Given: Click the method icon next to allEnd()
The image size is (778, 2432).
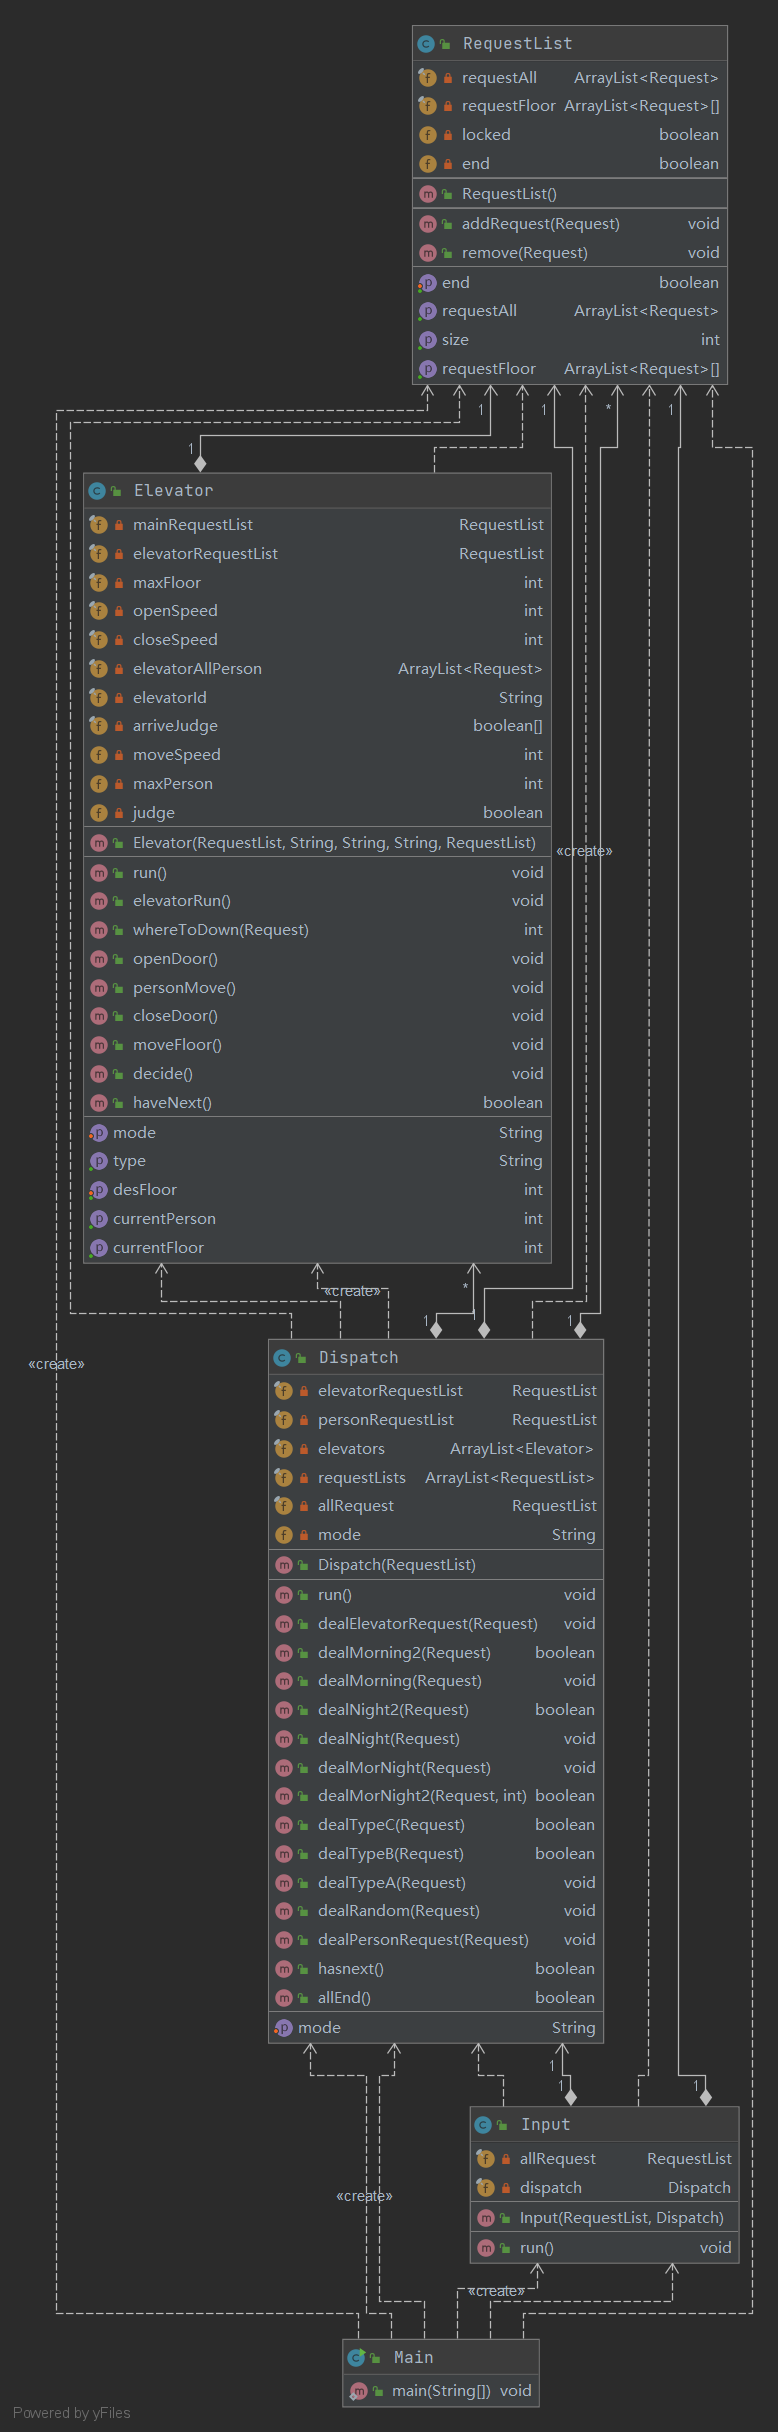Looking at the screenshot, I should pos(283,1998).
